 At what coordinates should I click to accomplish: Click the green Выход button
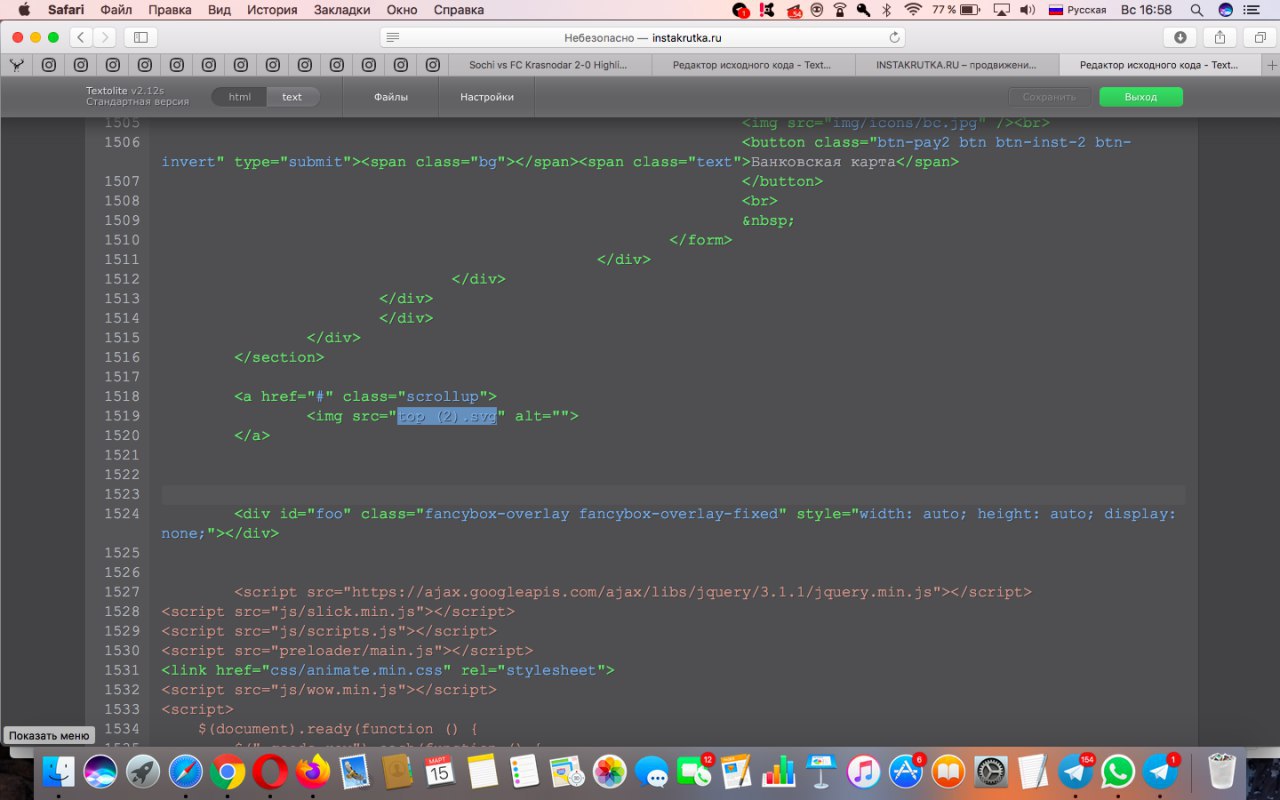point(1141,97)
